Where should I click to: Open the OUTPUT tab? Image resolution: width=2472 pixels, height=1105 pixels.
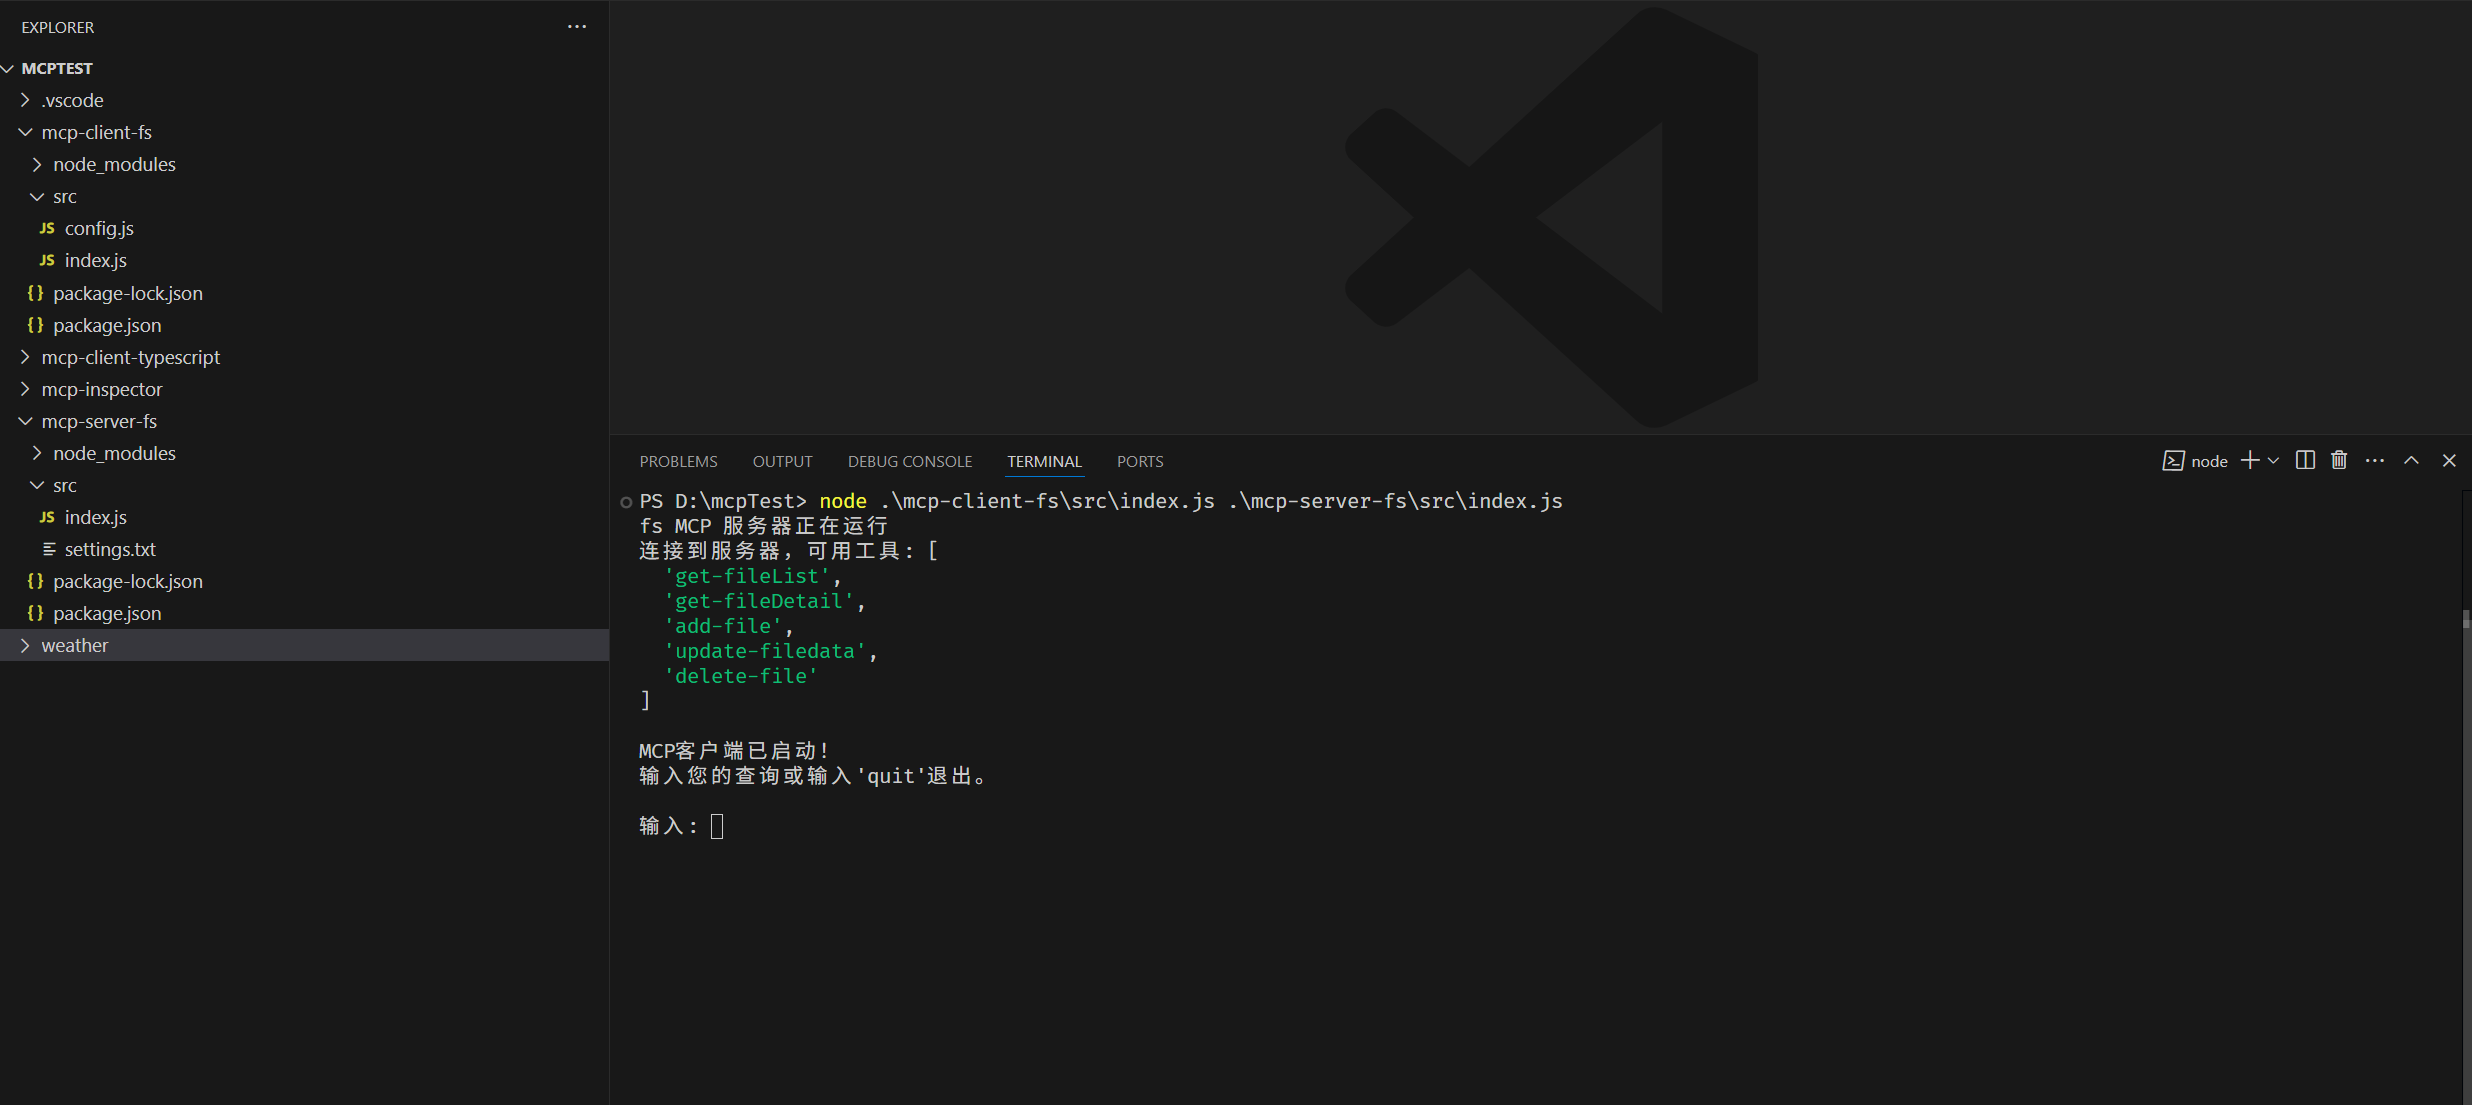[x=782, y=461]
